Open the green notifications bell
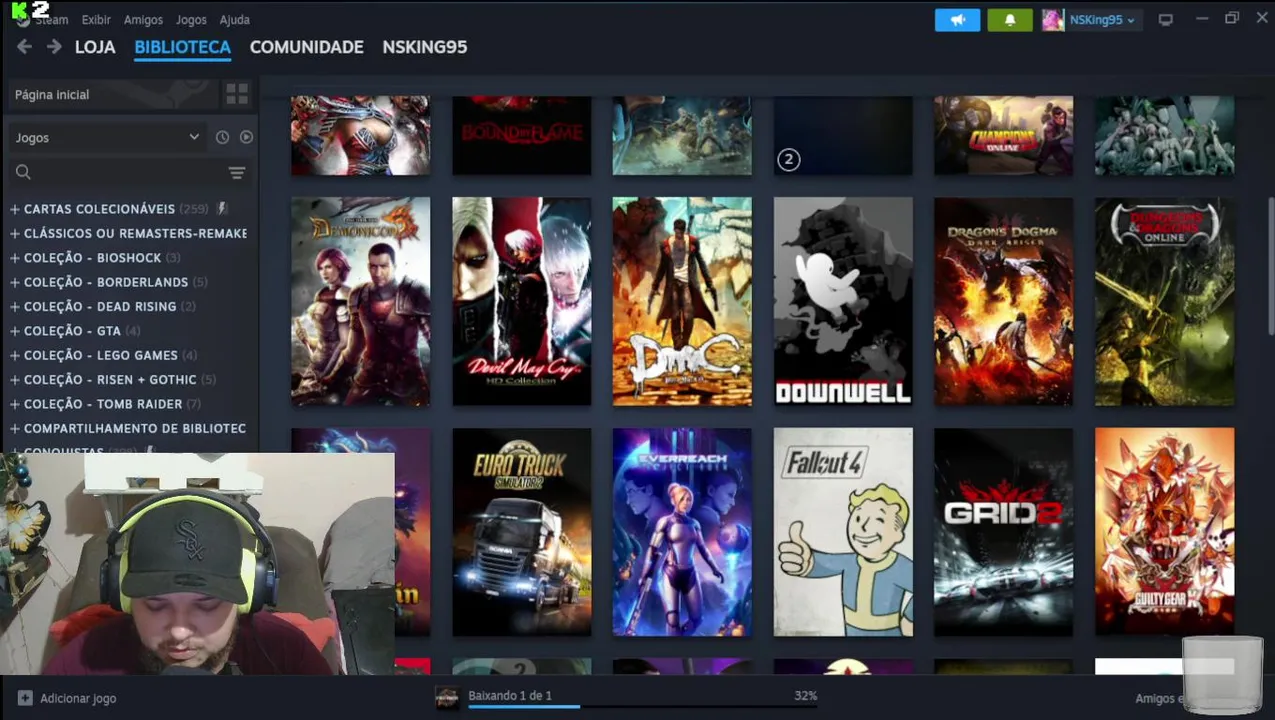 pyautogui.click(x=1010, y=20)
